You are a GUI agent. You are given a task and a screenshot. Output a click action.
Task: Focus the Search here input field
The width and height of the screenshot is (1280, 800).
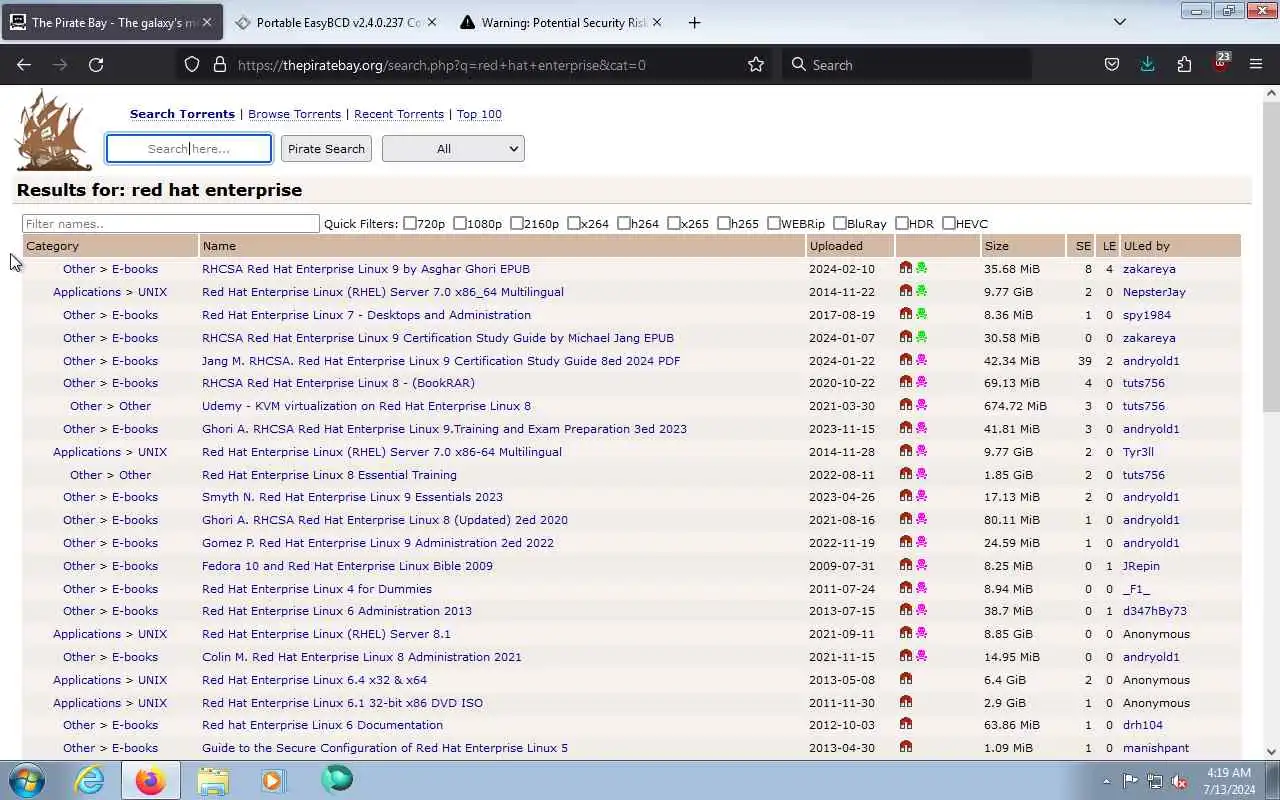point(189,148)
